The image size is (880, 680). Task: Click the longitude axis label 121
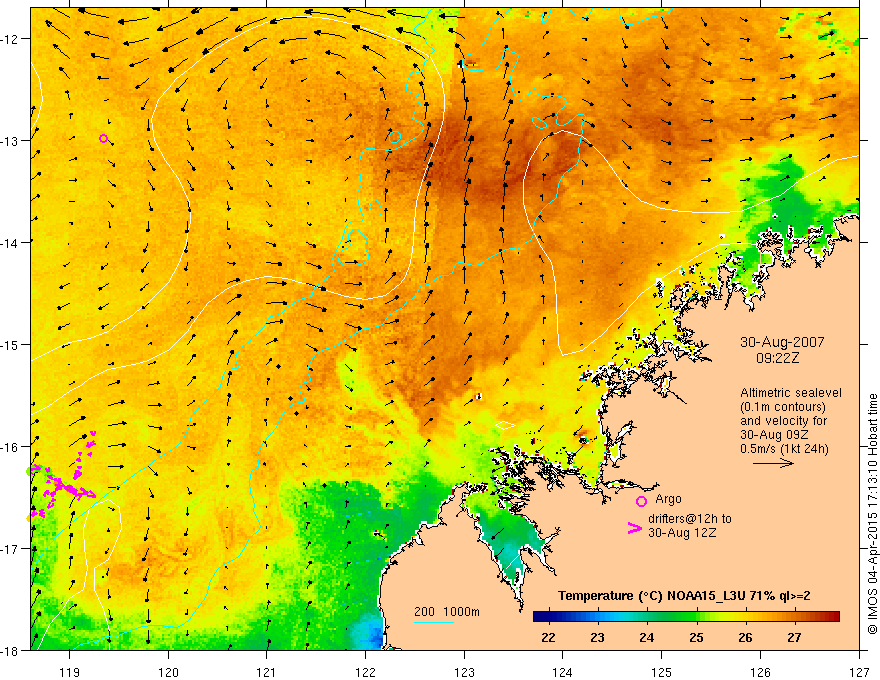(x=267, y=672)
